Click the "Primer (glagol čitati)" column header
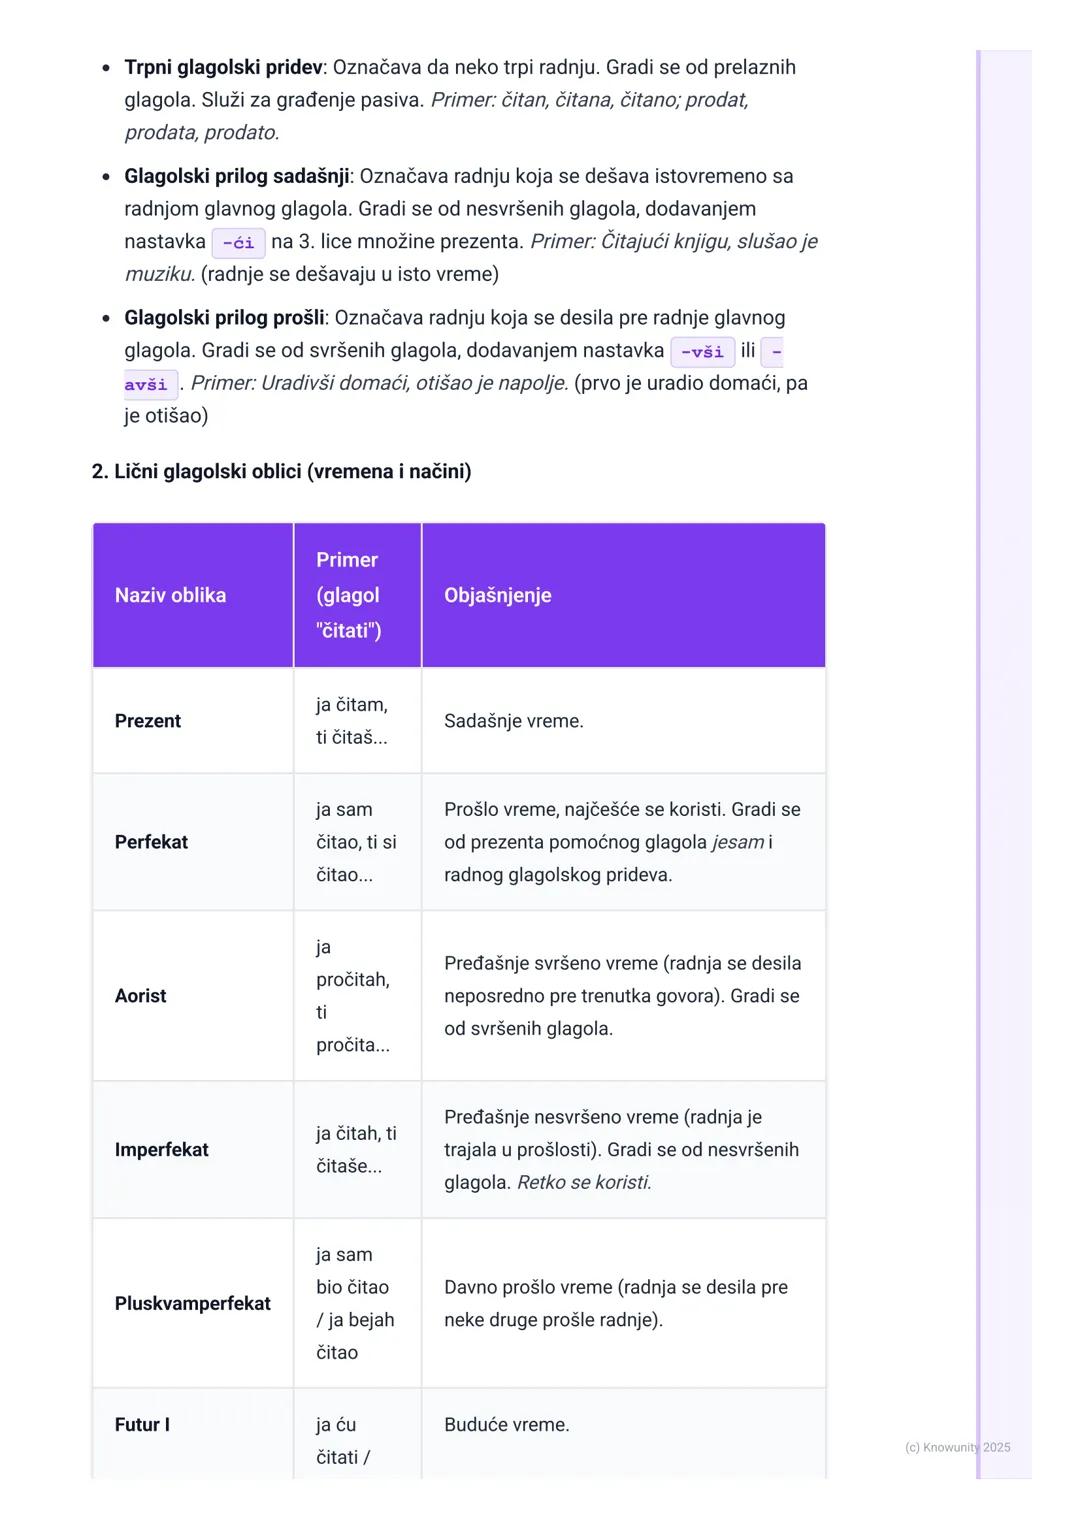Image resolution: width=1080 pixels, height=1528 pixels. [348, 595]
